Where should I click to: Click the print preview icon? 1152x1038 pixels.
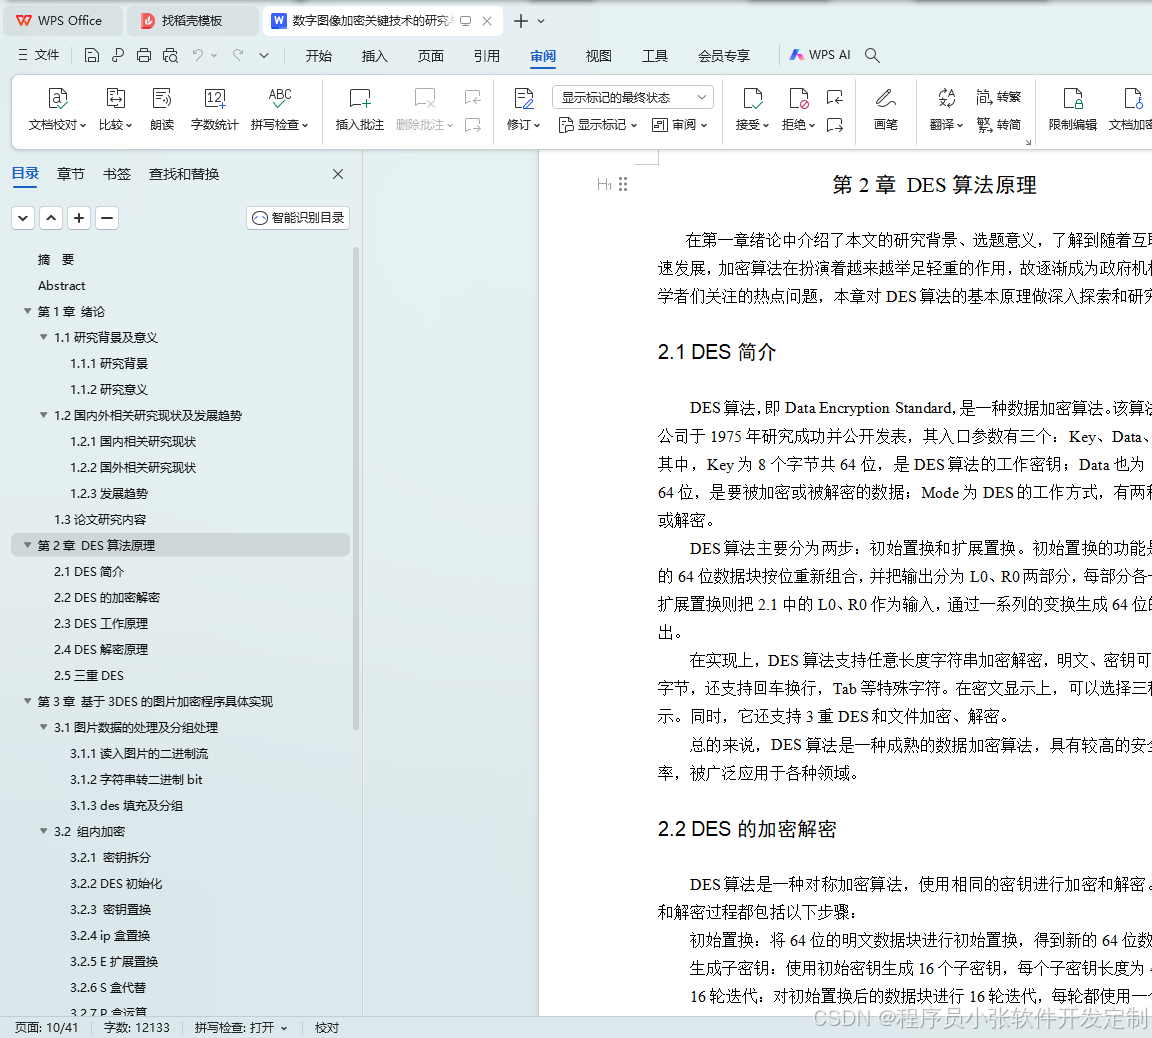click(170, 55)
